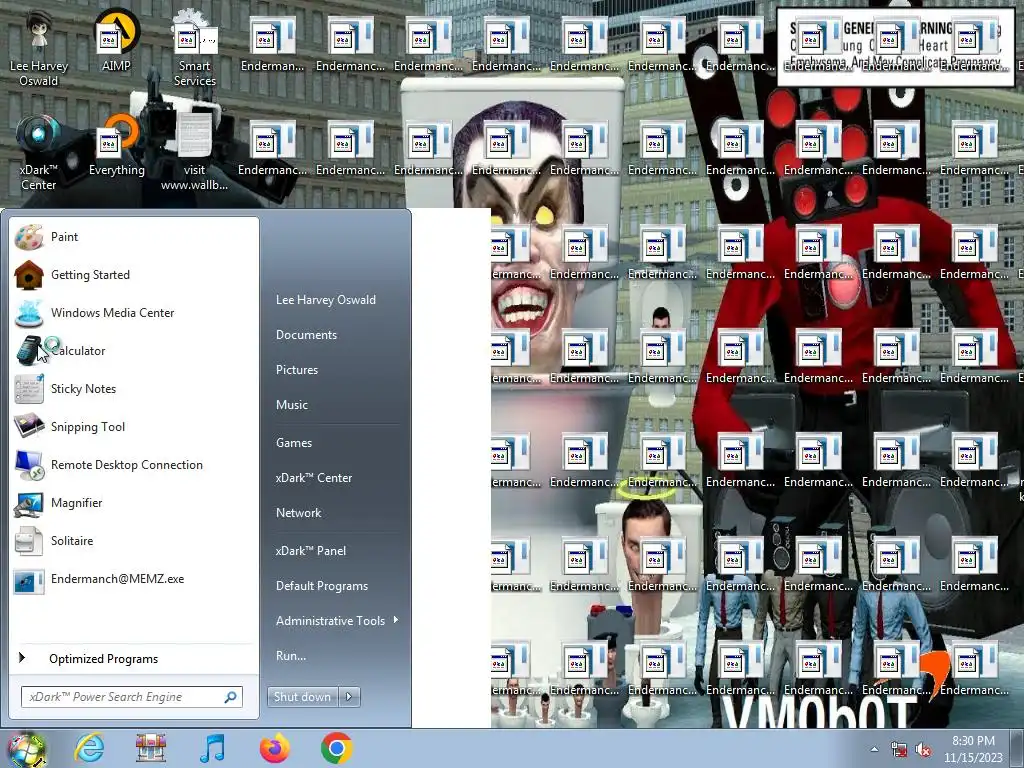Click the Shut down button
This screenshot has height=768, width=1024.
pos(302,697)
